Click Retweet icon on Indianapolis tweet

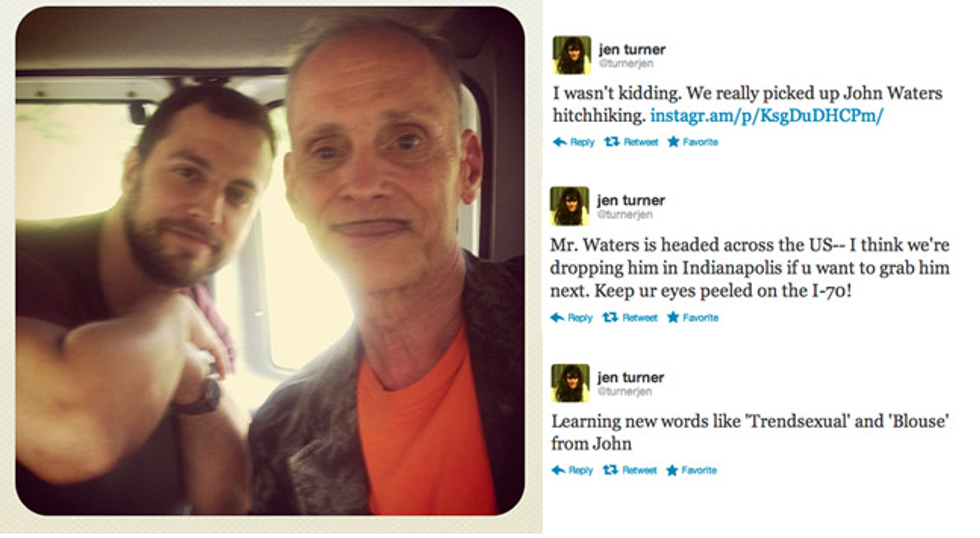(610, 317)
